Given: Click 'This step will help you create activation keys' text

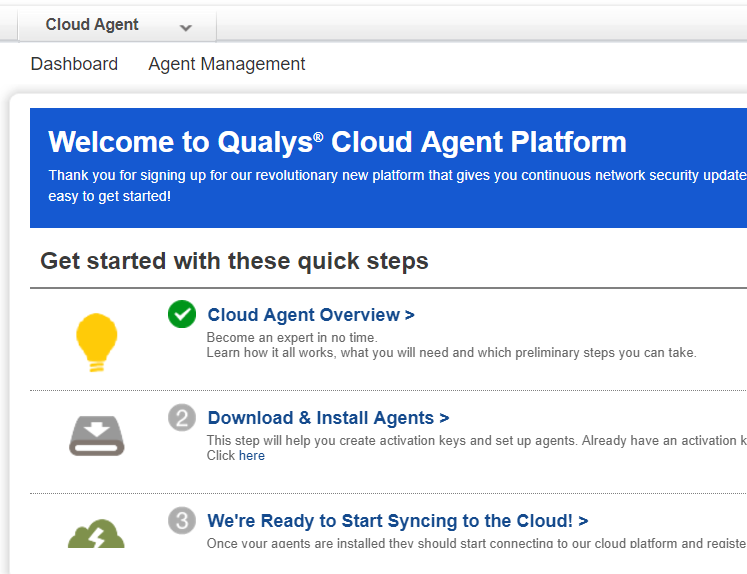Looking at the screenshot, I should tap(477, 441).
